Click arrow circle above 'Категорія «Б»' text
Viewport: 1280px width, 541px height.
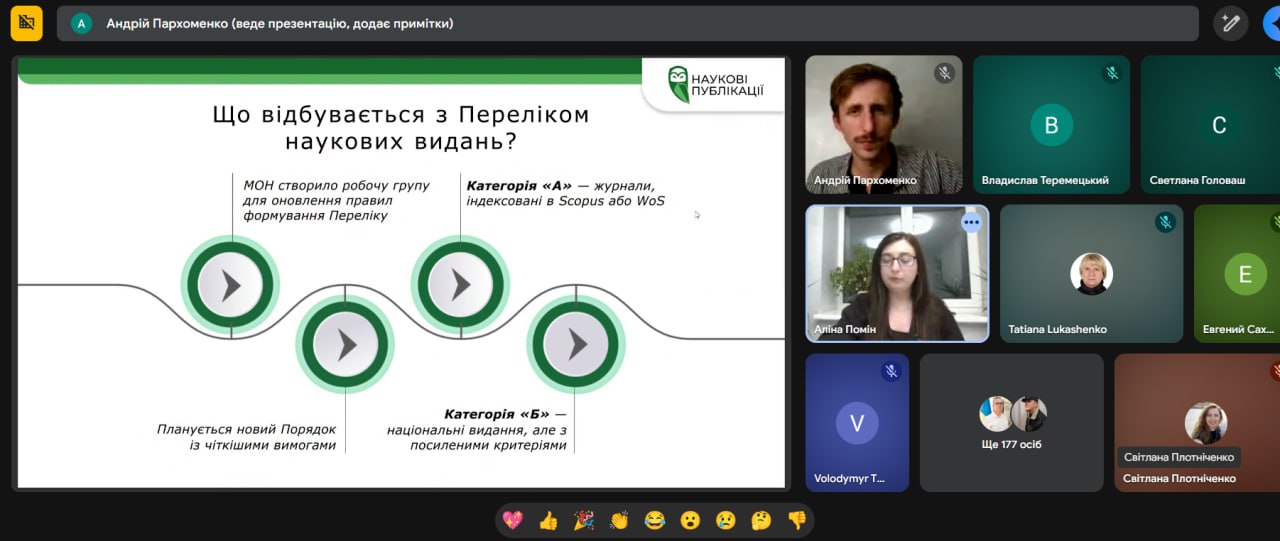pos(577,345)
